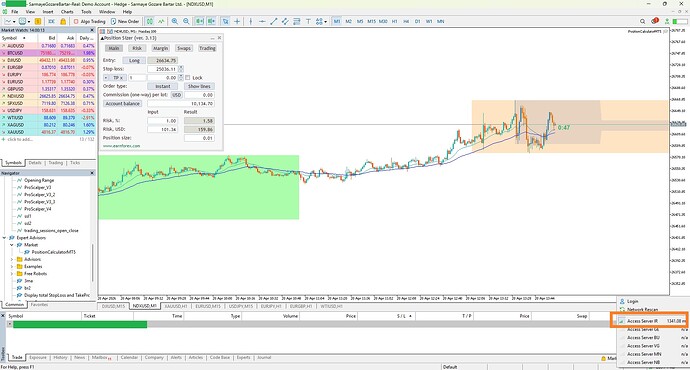The height and width of the screenshot is (370, 690).
Task: Click the Stop-loss value field
Action: point(162,69)
